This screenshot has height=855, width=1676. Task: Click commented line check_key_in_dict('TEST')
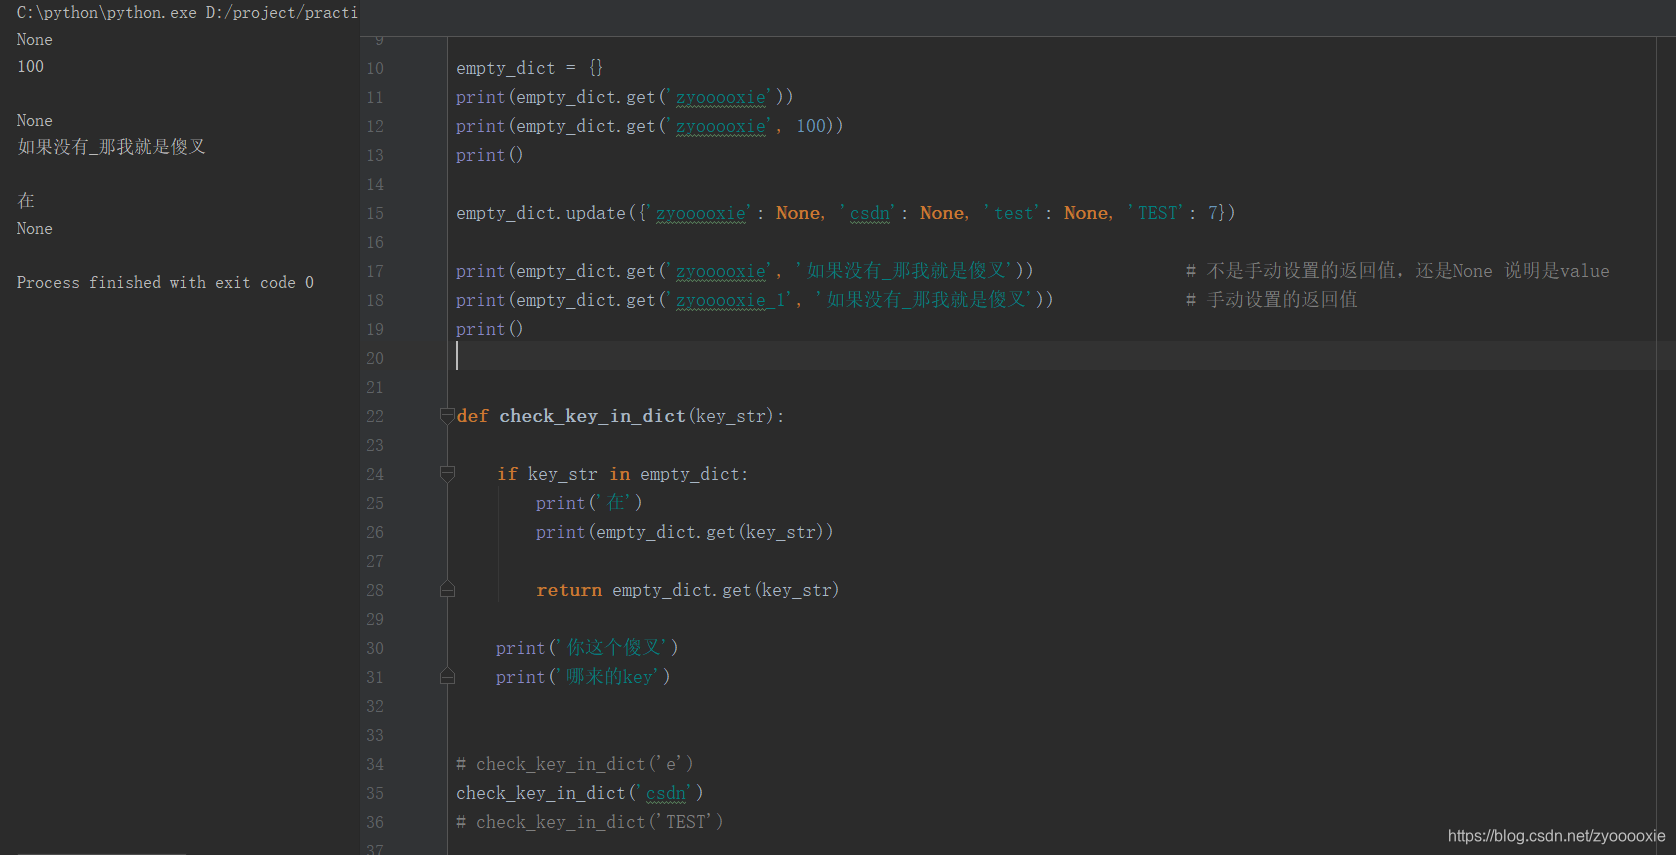590,822
